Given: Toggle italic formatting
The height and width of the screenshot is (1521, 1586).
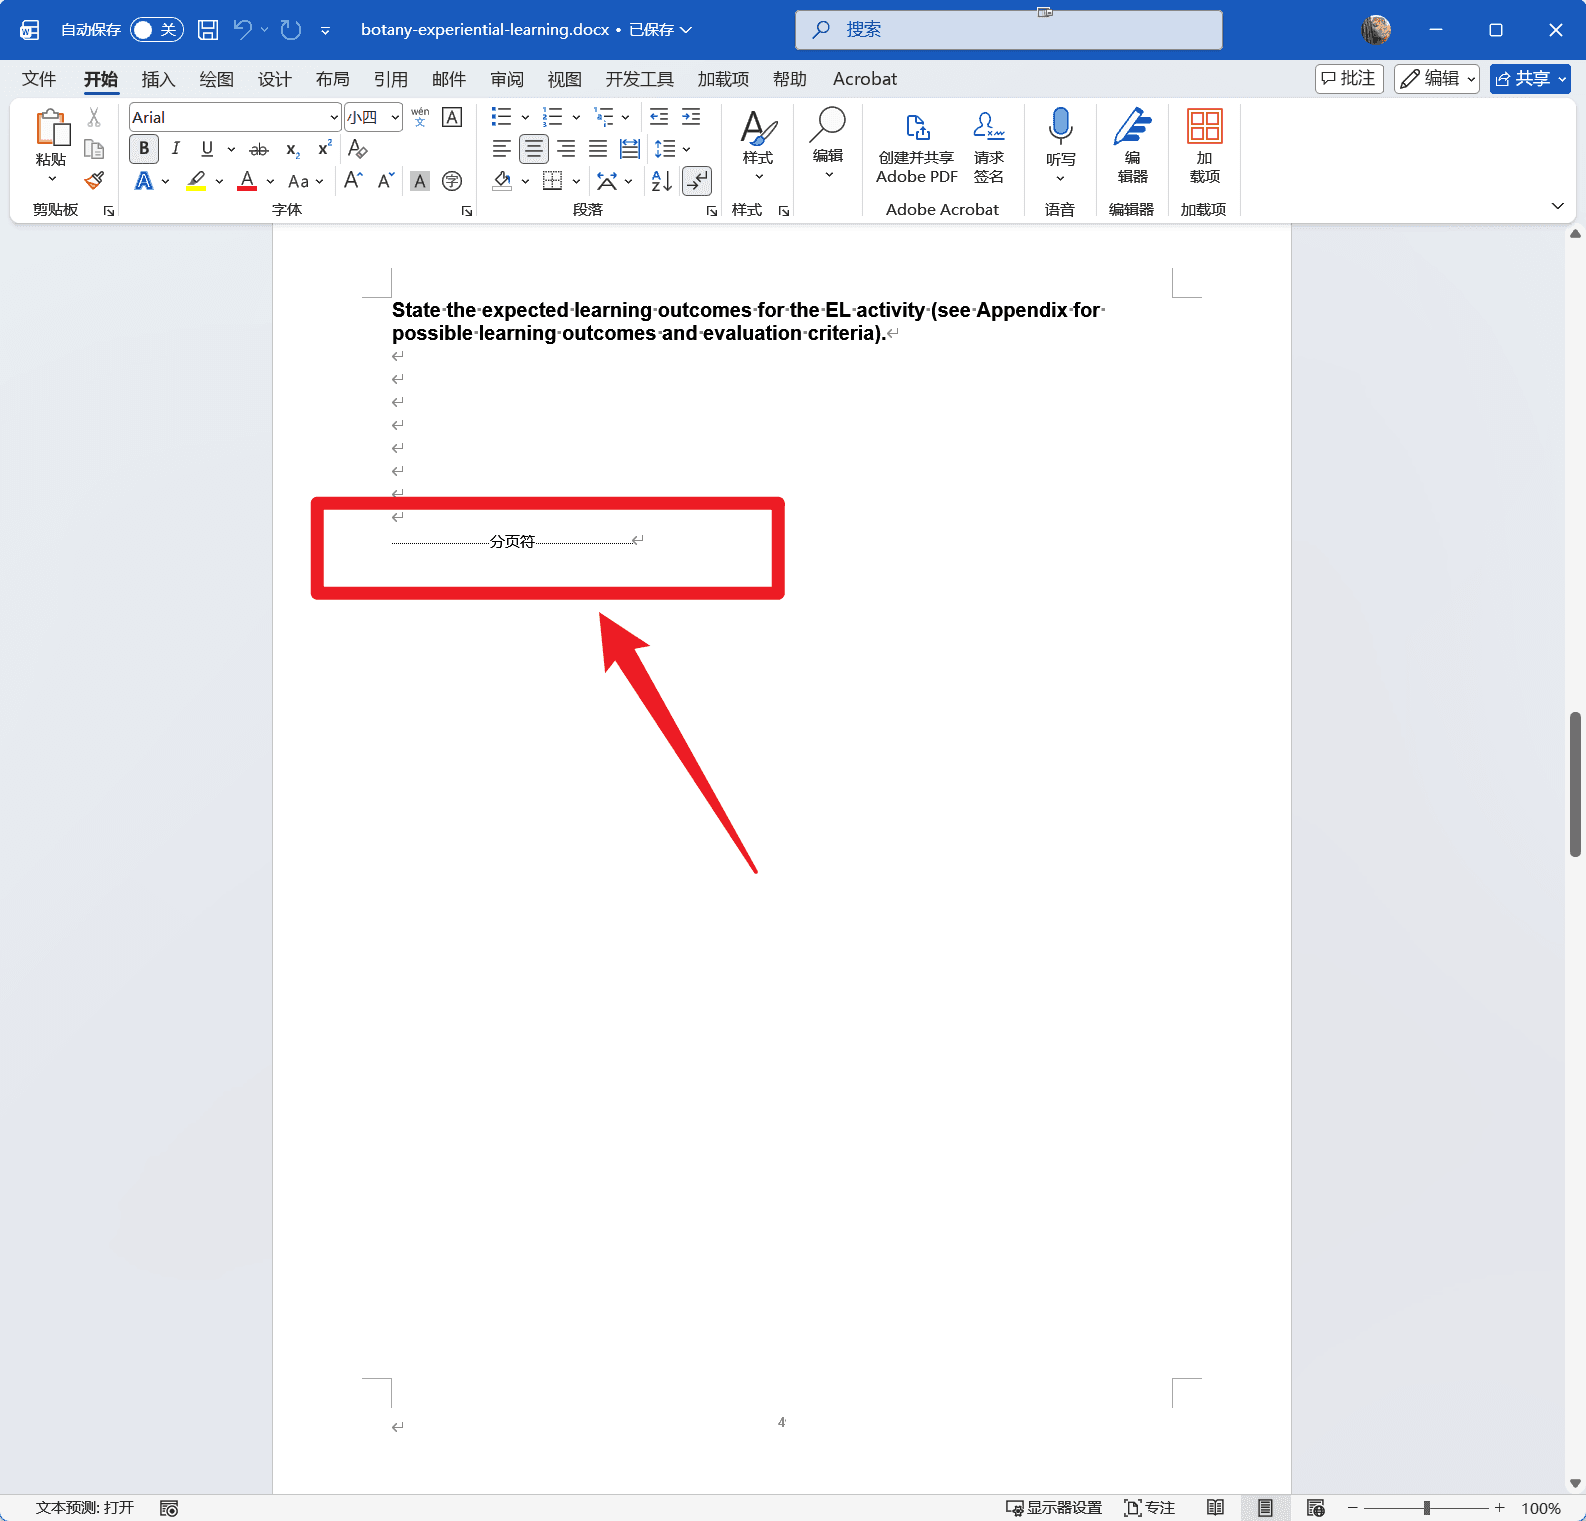Looking at the screenshot, I should [176, 149].
